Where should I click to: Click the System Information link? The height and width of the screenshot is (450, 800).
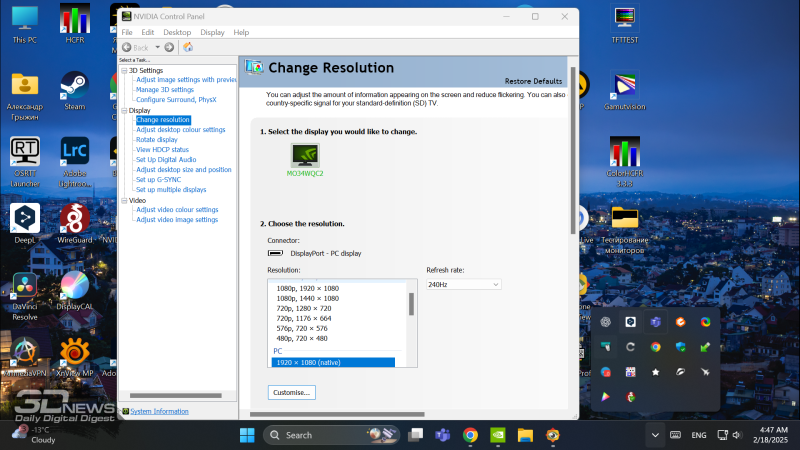[159, 411]
